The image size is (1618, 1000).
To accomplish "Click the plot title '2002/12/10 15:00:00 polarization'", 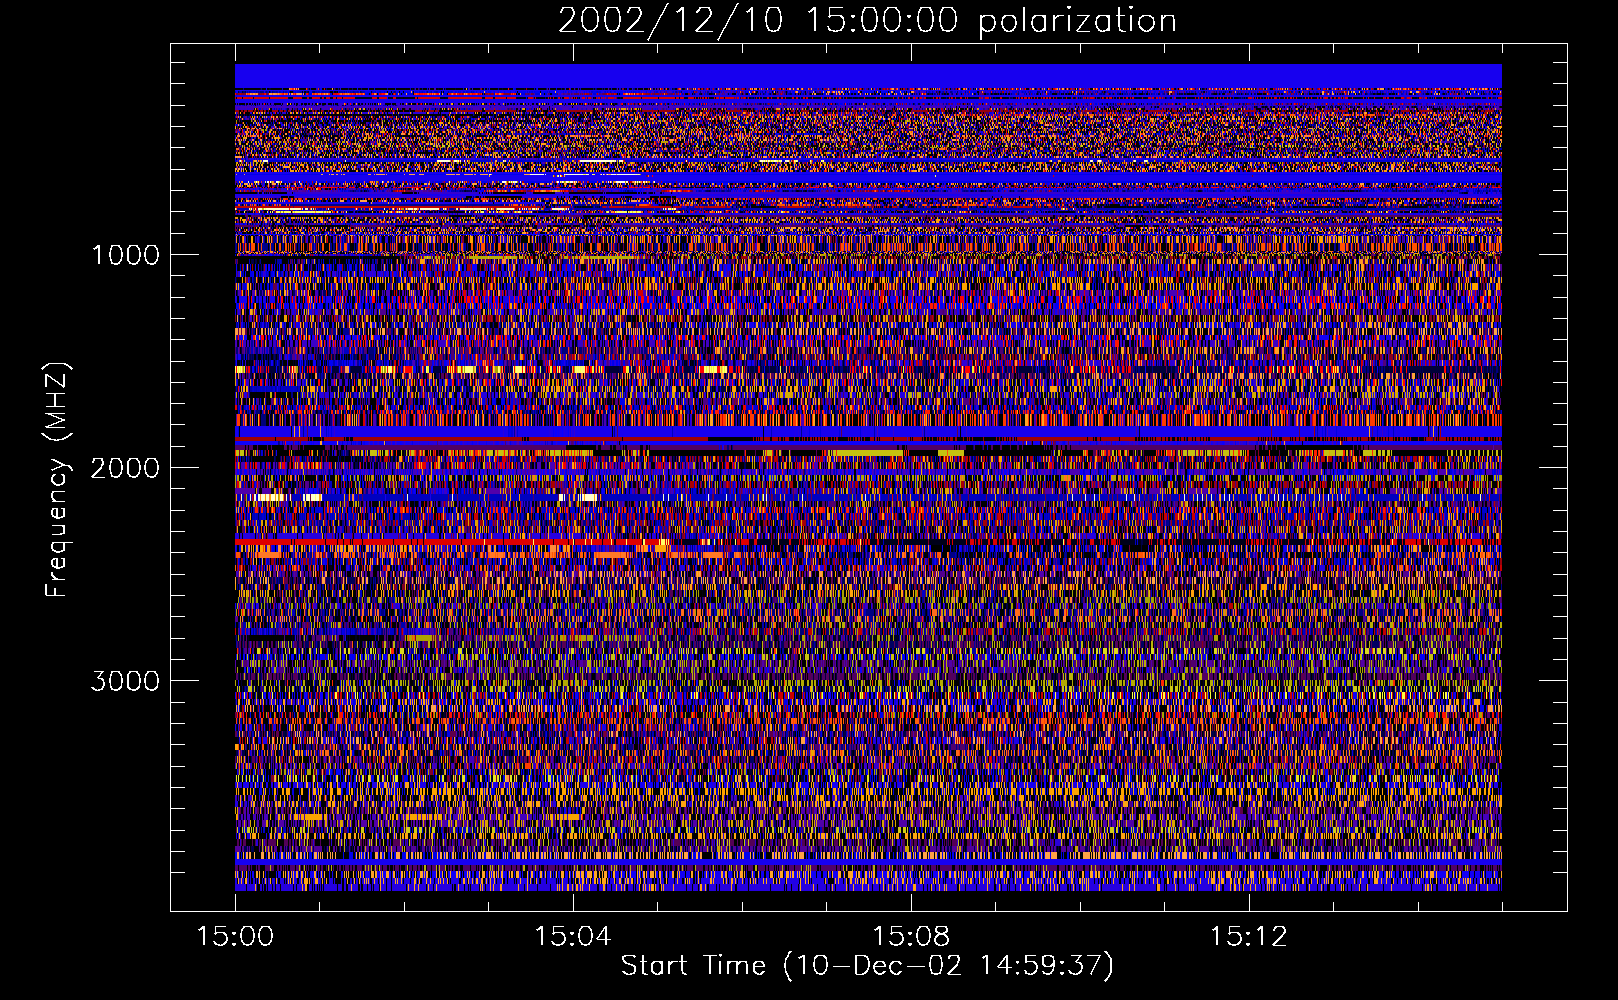I will pos(867,21).
